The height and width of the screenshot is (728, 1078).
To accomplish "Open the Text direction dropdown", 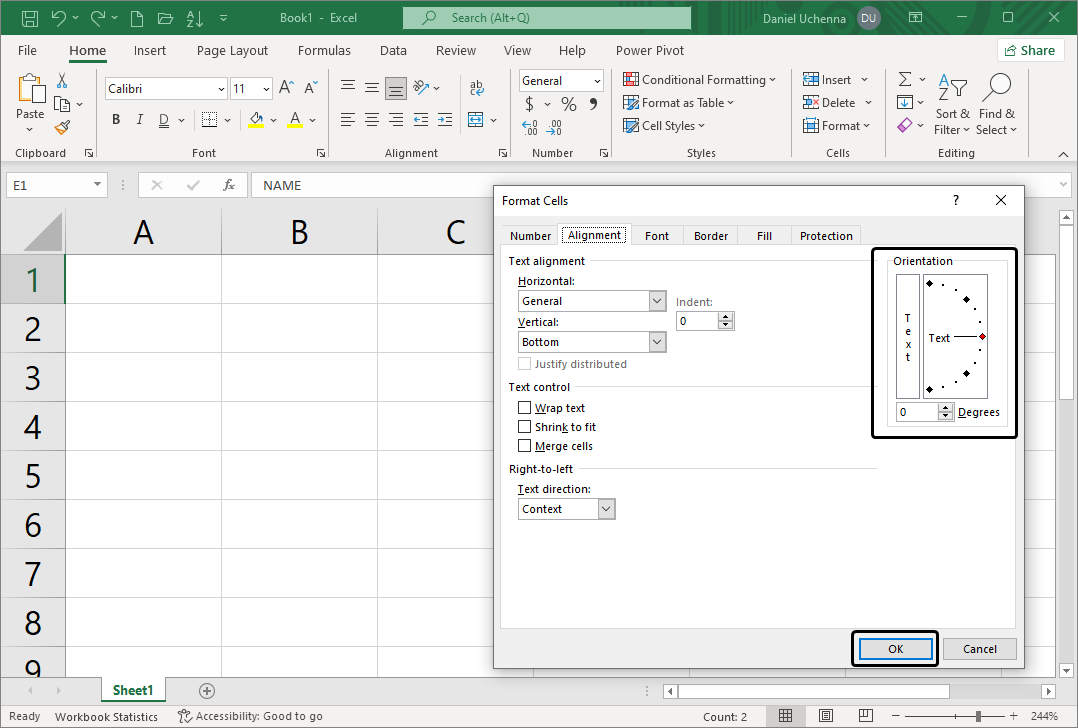I will (x=606, y=509).
